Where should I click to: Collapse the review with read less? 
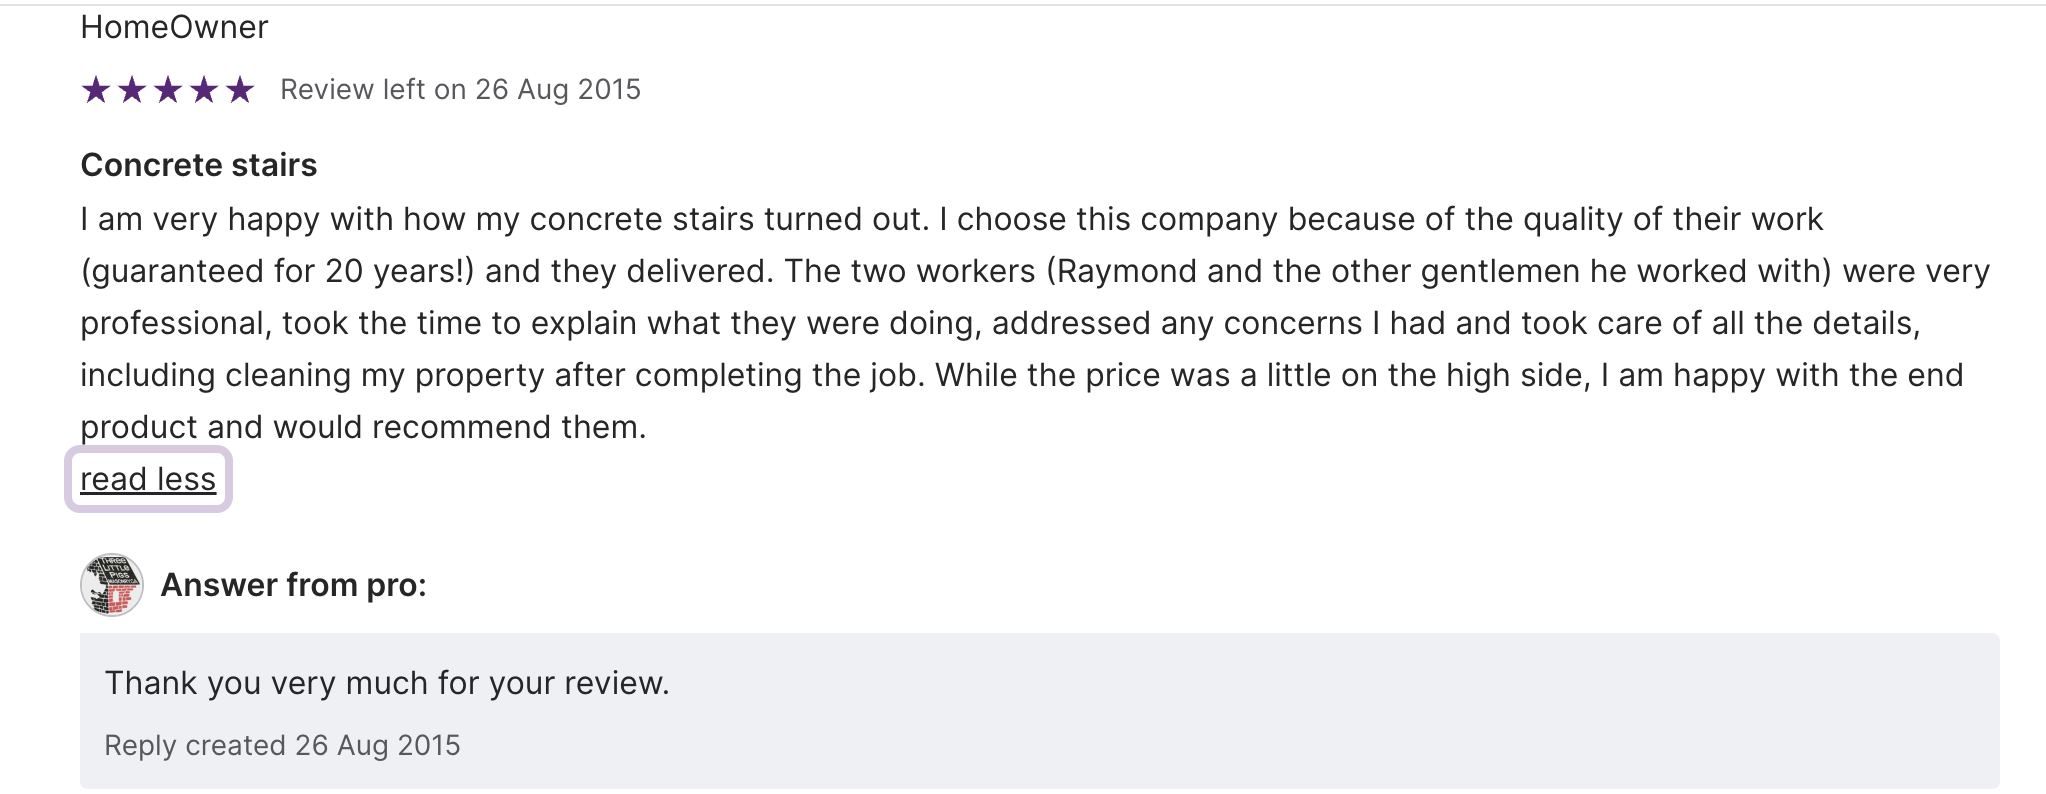pos(148,479)
